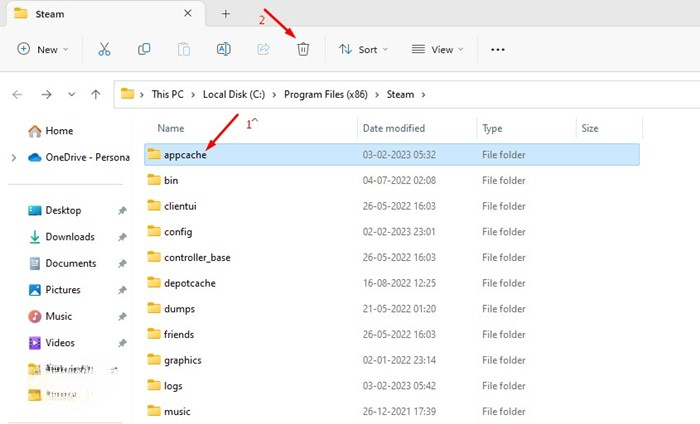Open Videos in Quick access
The width and height of the screenshot is (700, 424).
(x=51, y=343)
